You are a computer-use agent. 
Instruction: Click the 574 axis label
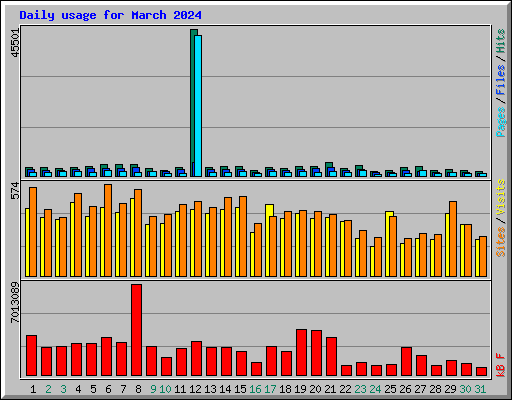point(15,190)
